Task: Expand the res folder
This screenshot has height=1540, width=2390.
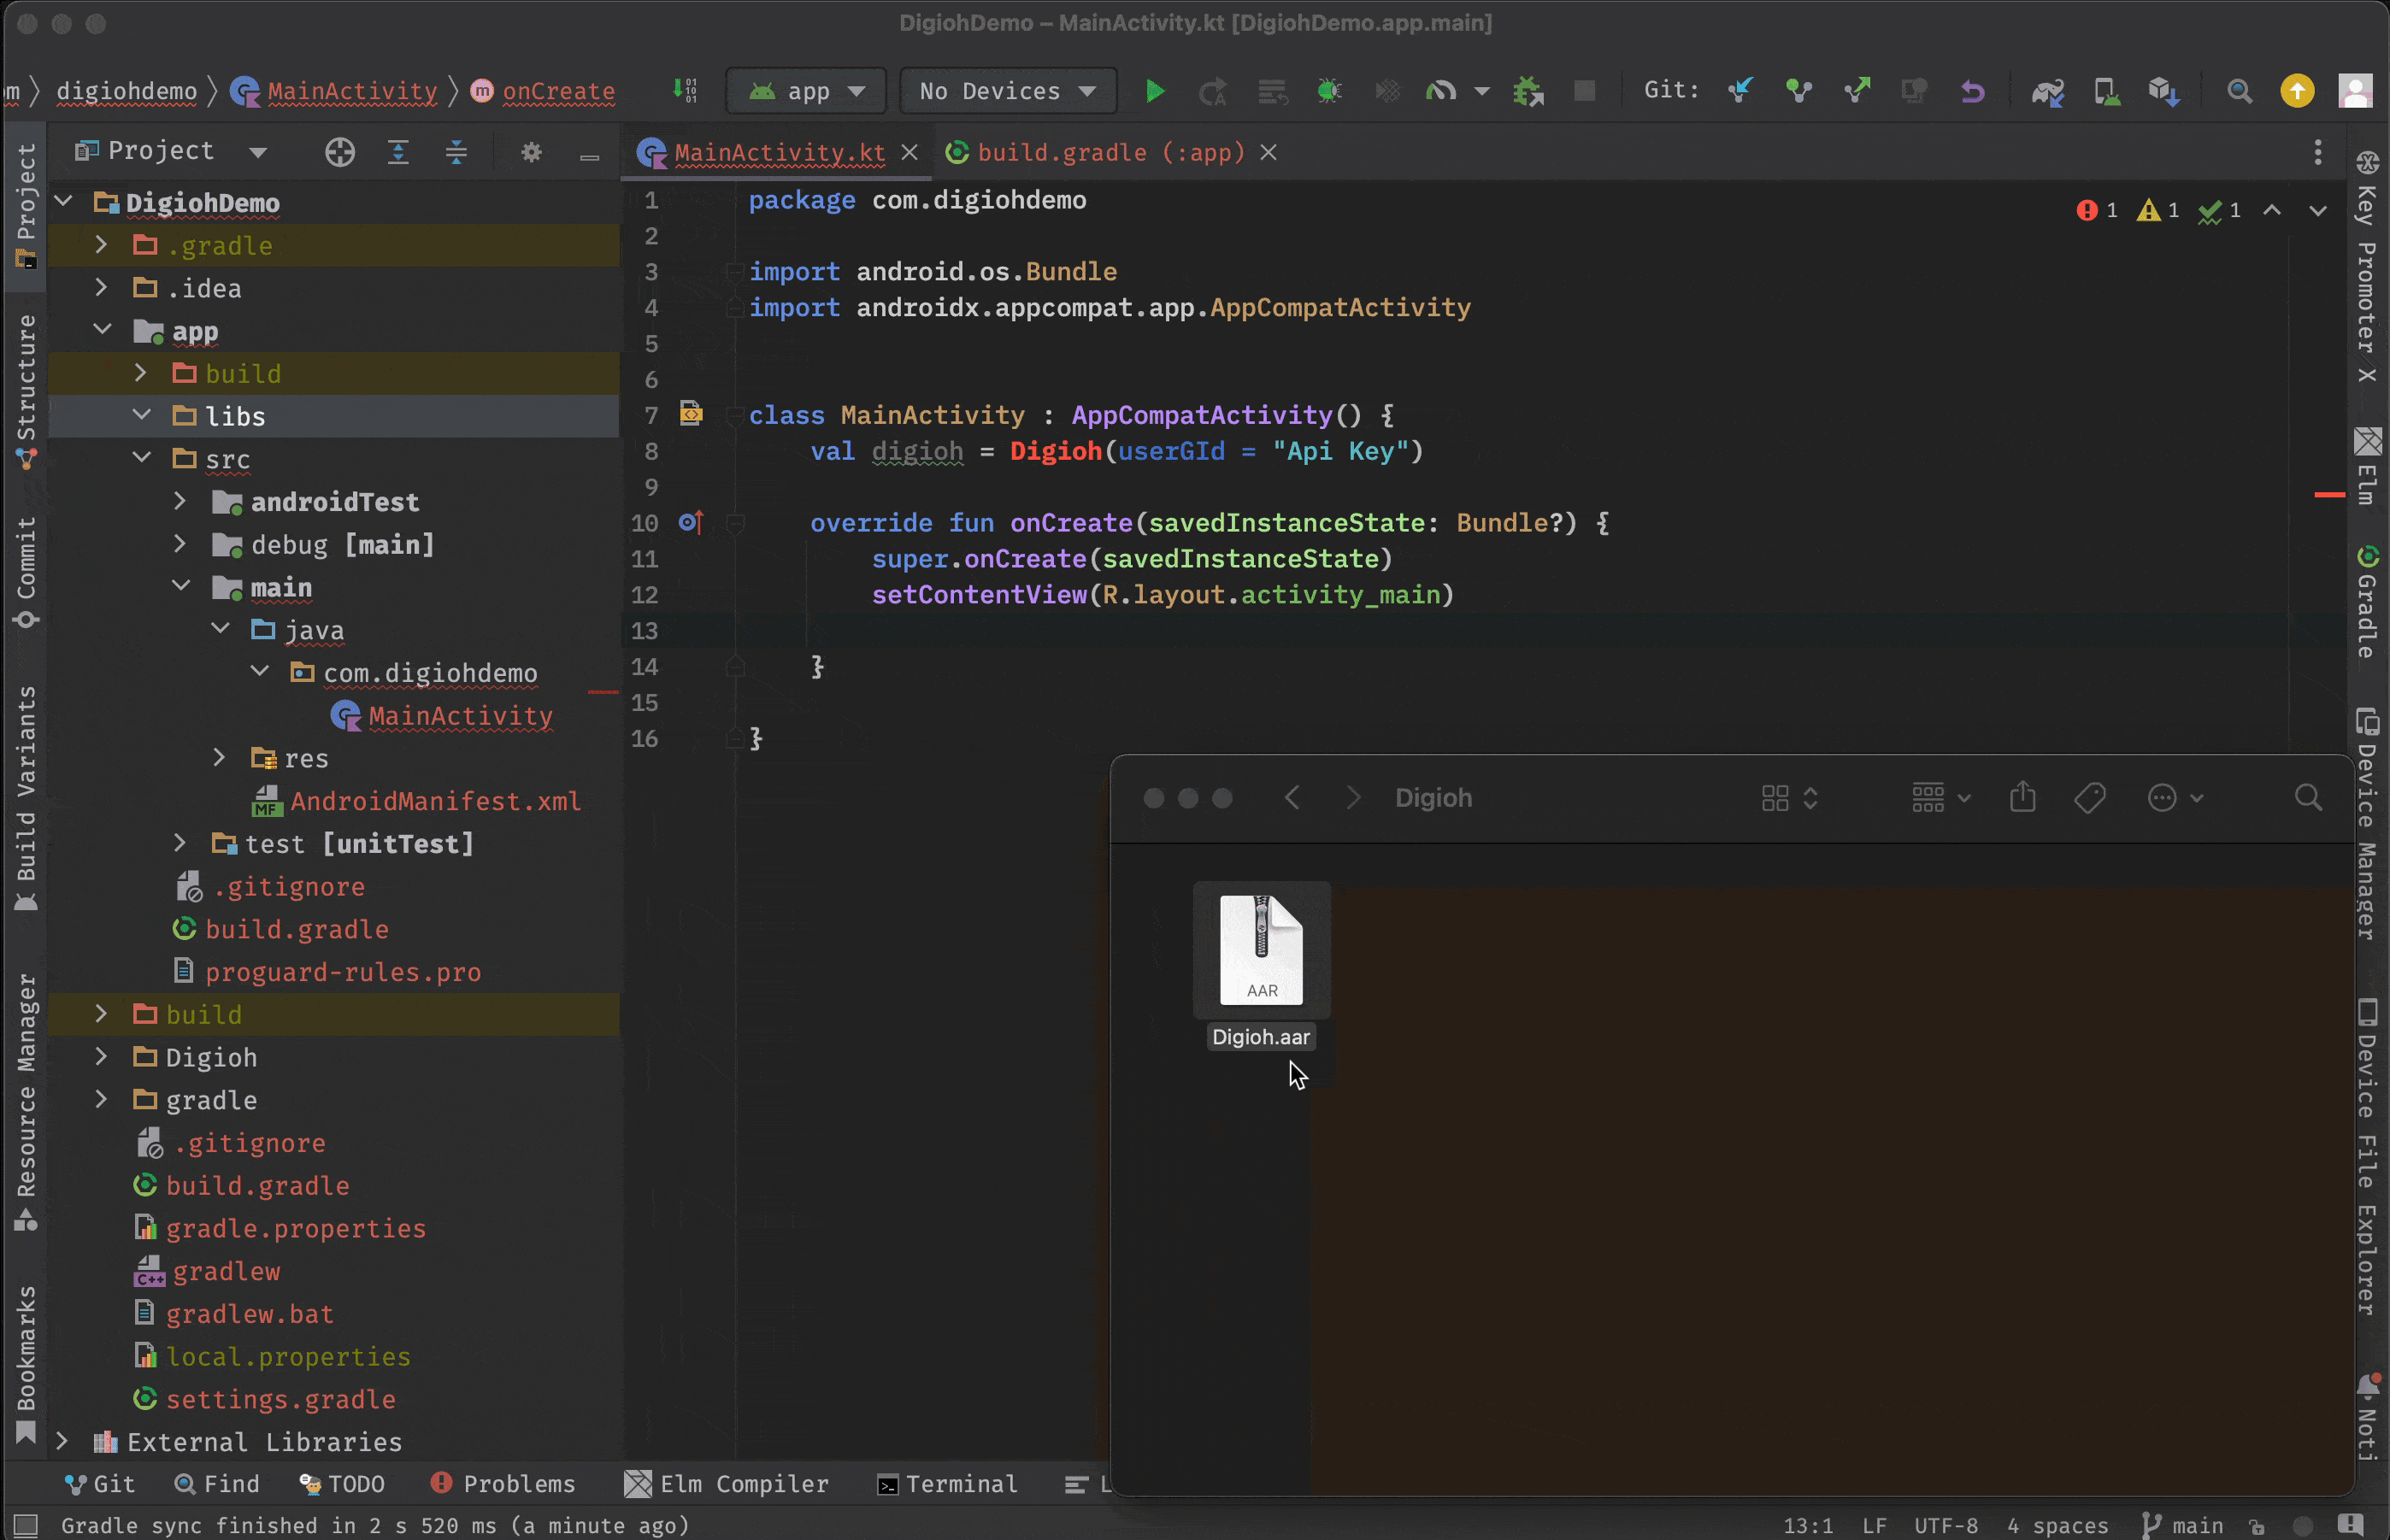Action: click(x=219, y=758)
